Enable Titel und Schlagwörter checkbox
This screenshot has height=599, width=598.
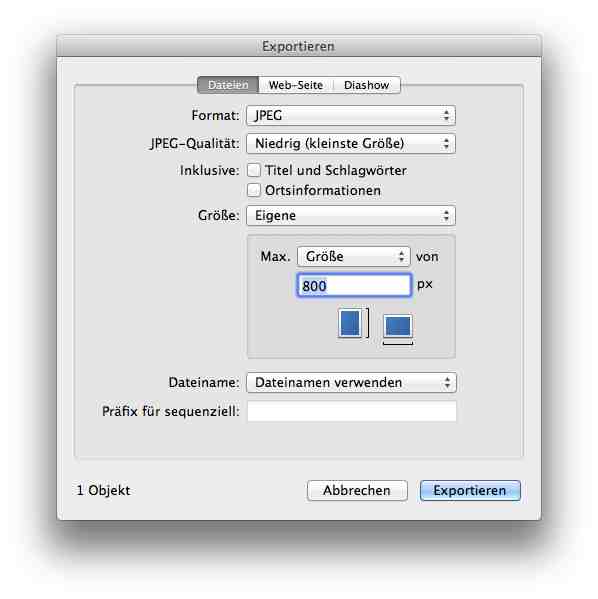(x=254, y=170)
